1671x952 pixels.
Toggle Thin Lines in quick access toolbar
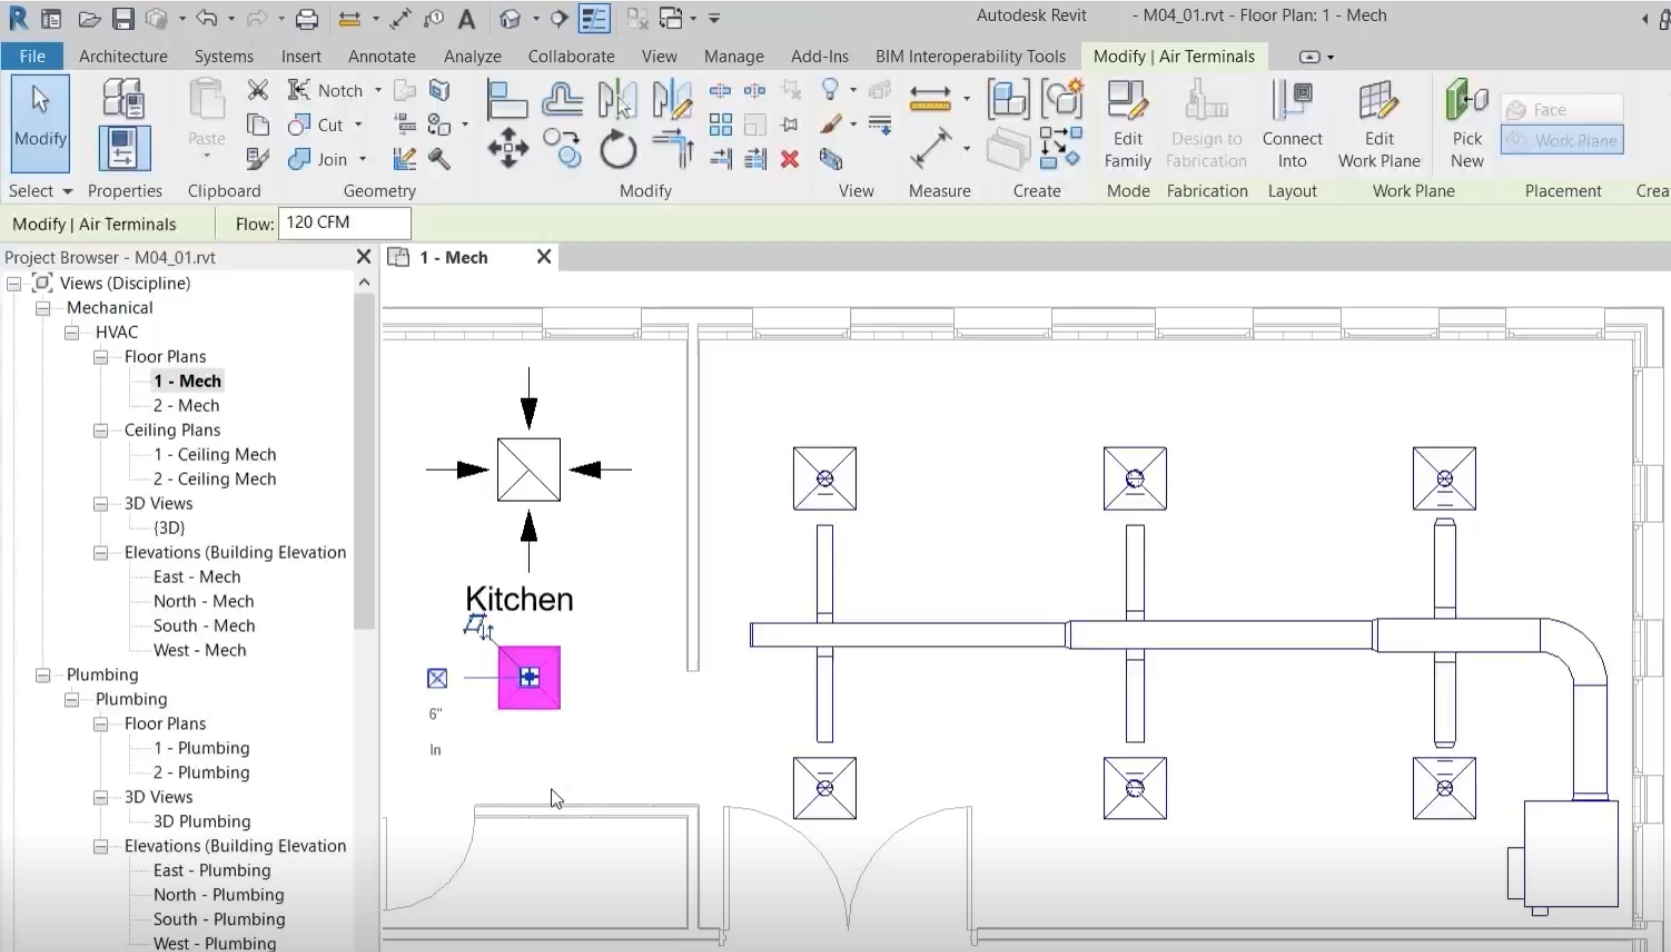click(594, 18)
